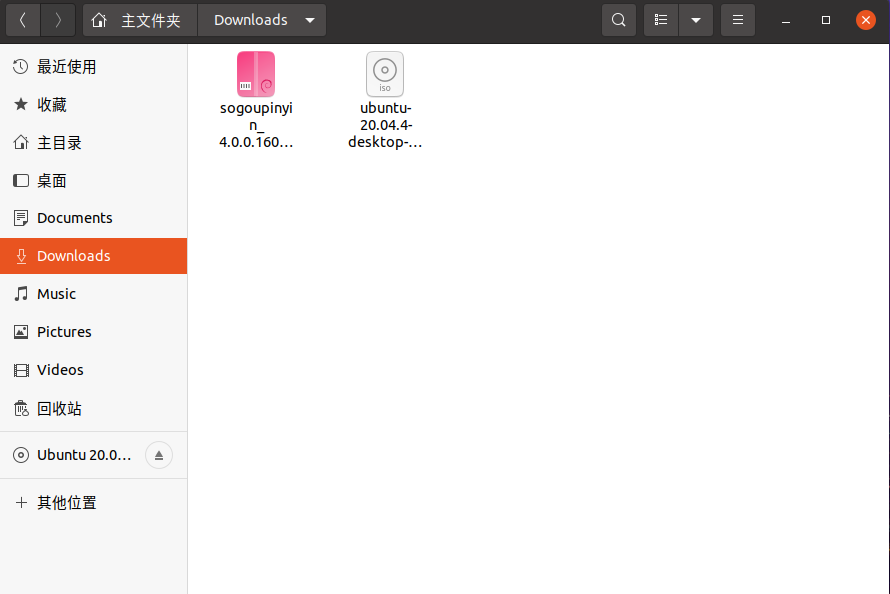
Task: Eject the Ubuntu 20.0 drive
Action: [x=158, y=454]
